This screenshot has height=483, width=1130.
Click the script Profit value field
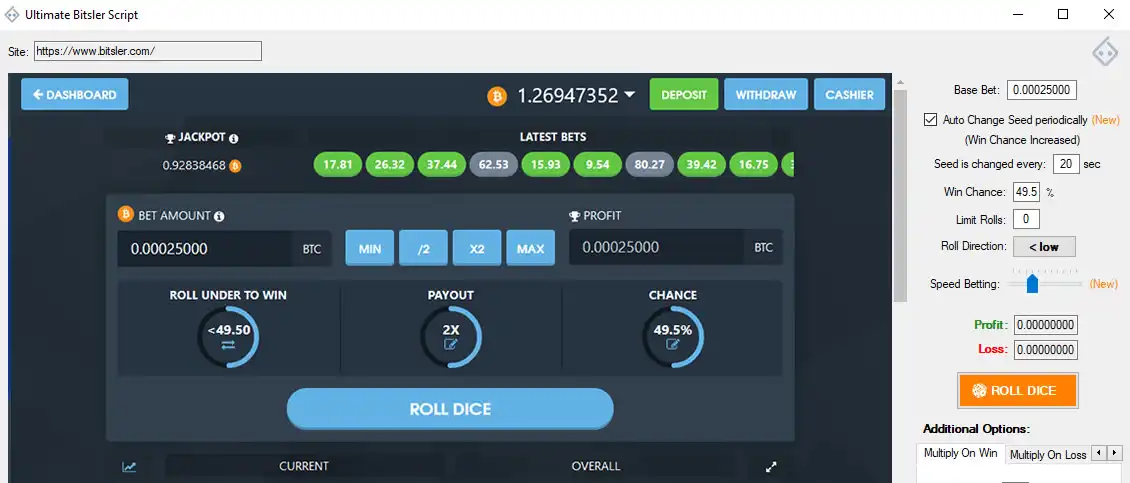pyautogui.click(x=1046, y=324)
